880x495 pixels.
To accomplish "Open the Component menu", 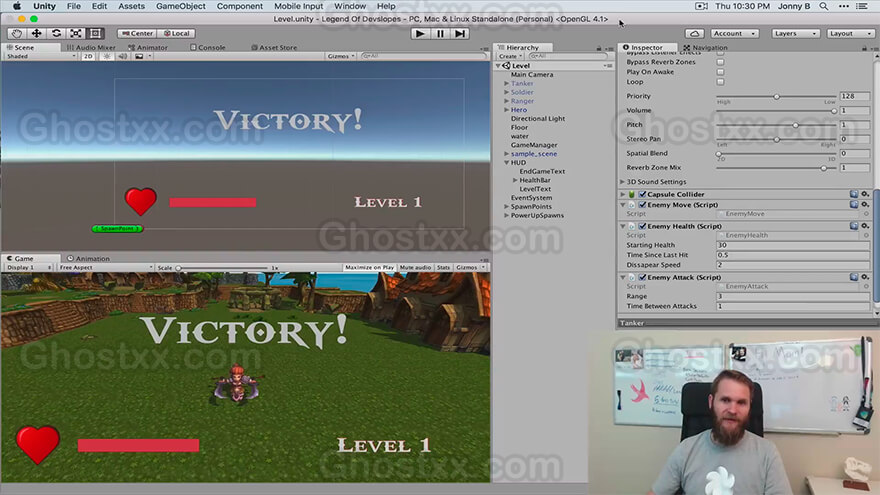I will pyautogui.click(x=240, y=6).
